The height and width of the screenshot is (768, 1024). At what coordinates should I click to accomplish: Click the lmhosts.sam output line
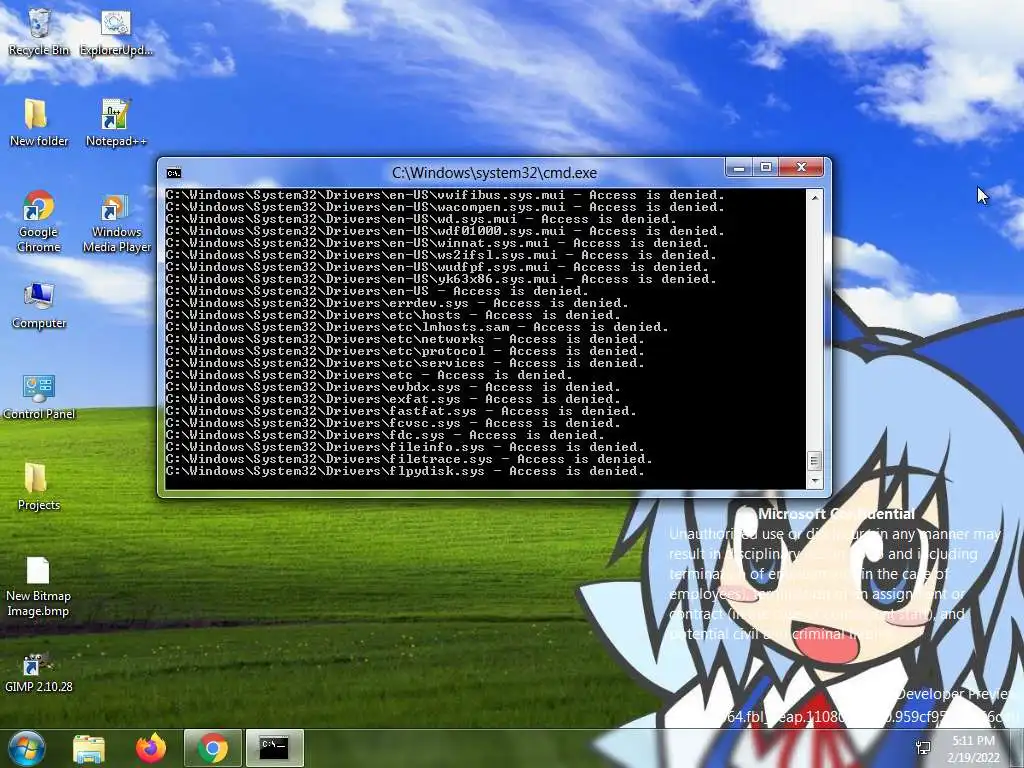pos(417,327)
